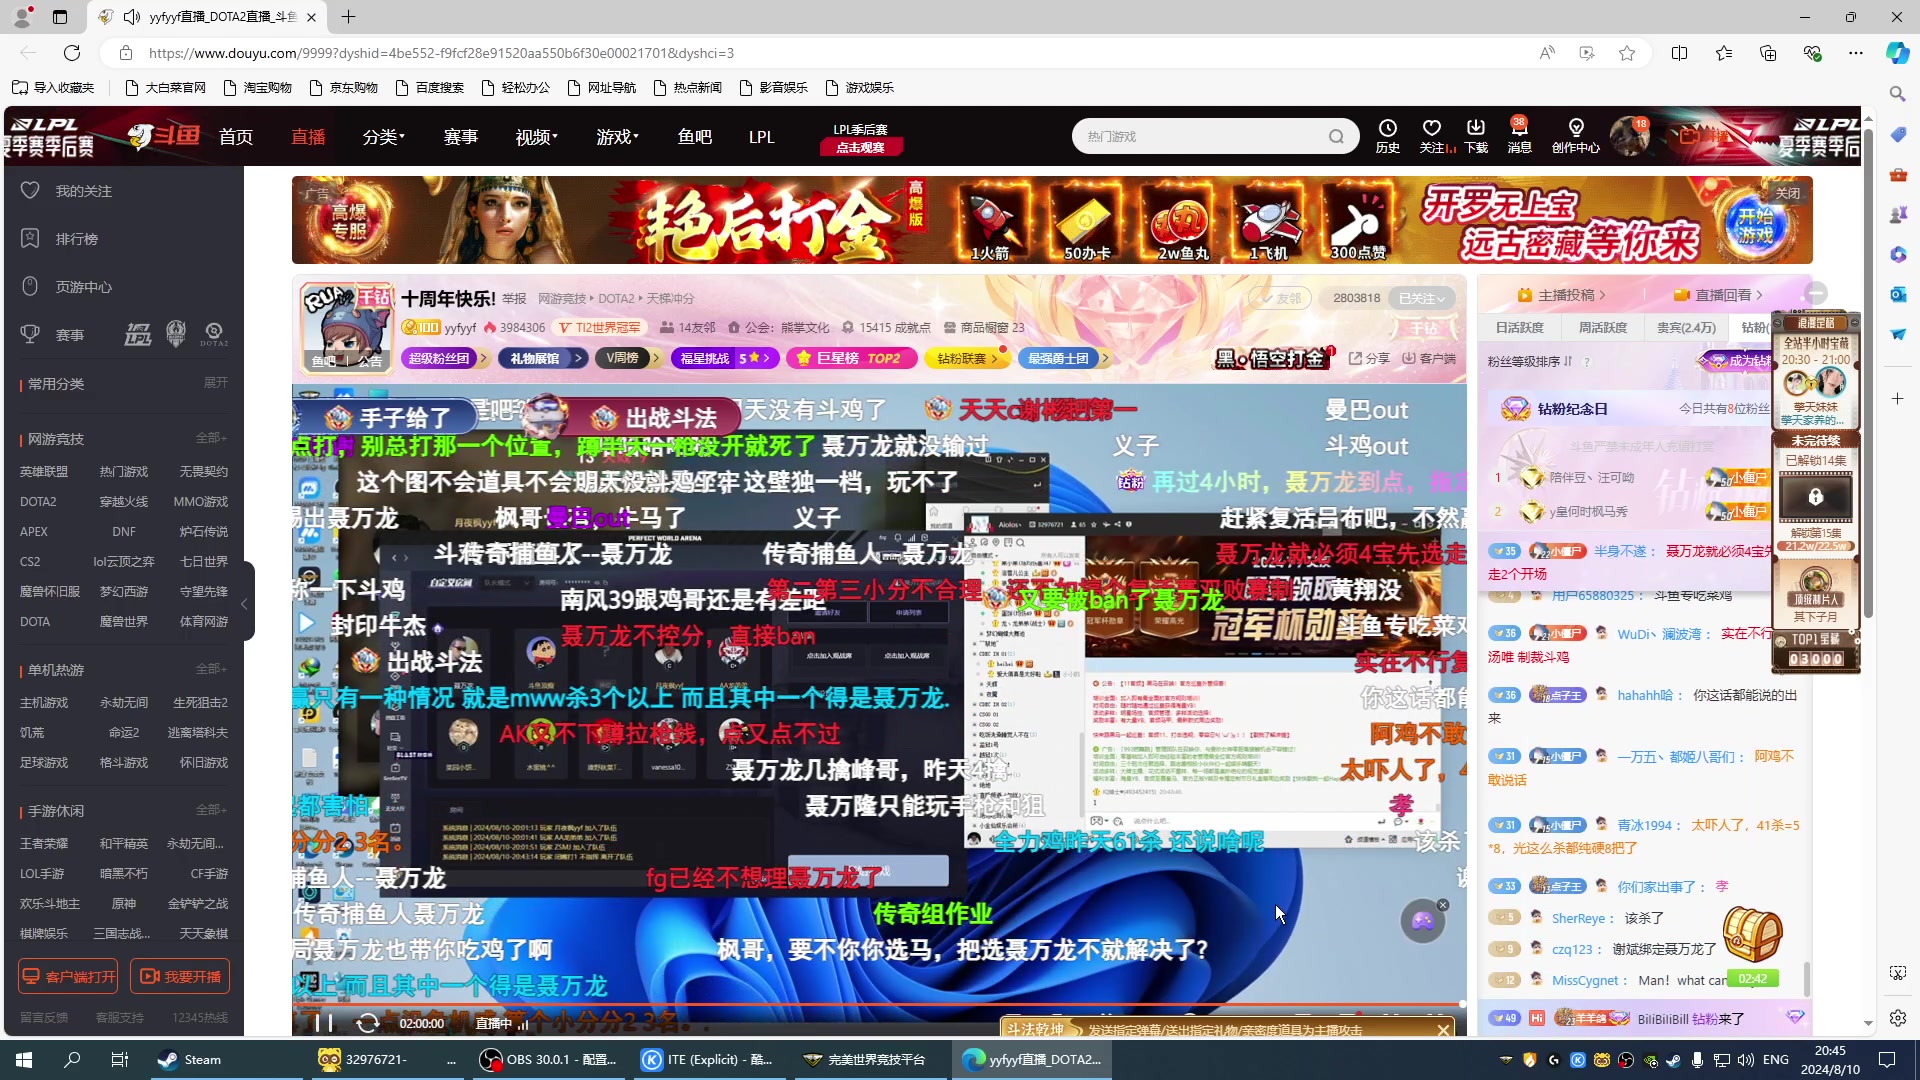
Task: Switch to the 周活跃度 tab
Action: coord(1603,327)
